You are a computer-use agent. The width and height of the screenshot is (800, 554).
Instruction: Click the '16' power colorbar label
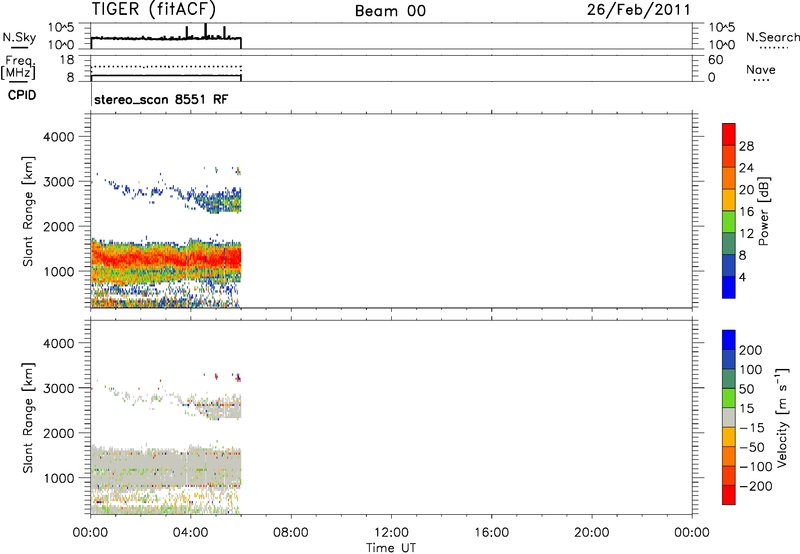(x=746, y=212)
